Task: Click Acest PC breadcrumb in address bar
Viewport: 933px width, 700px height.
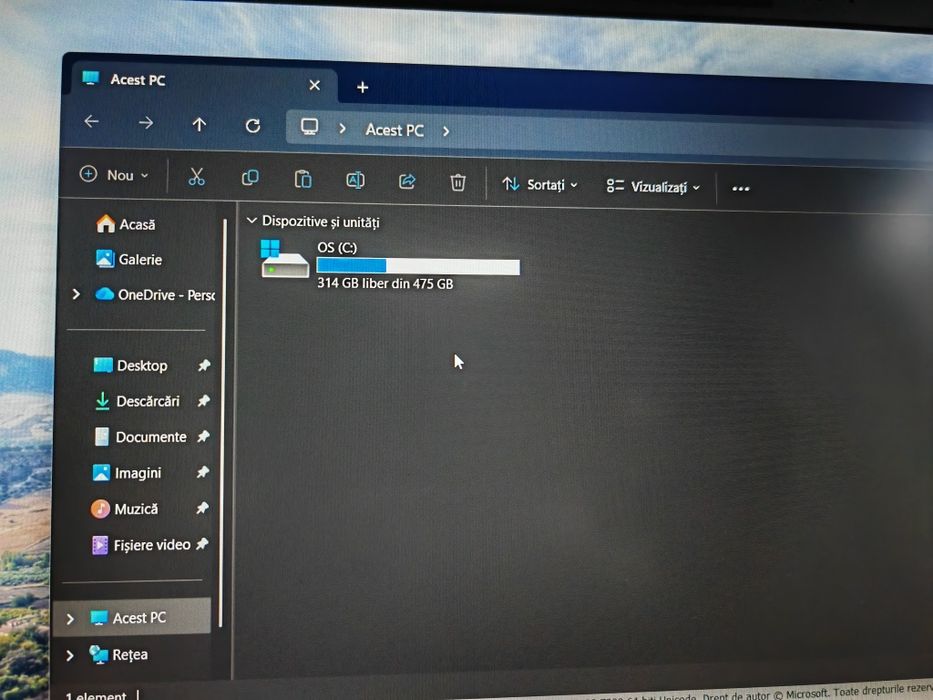Action: point(395,130)
